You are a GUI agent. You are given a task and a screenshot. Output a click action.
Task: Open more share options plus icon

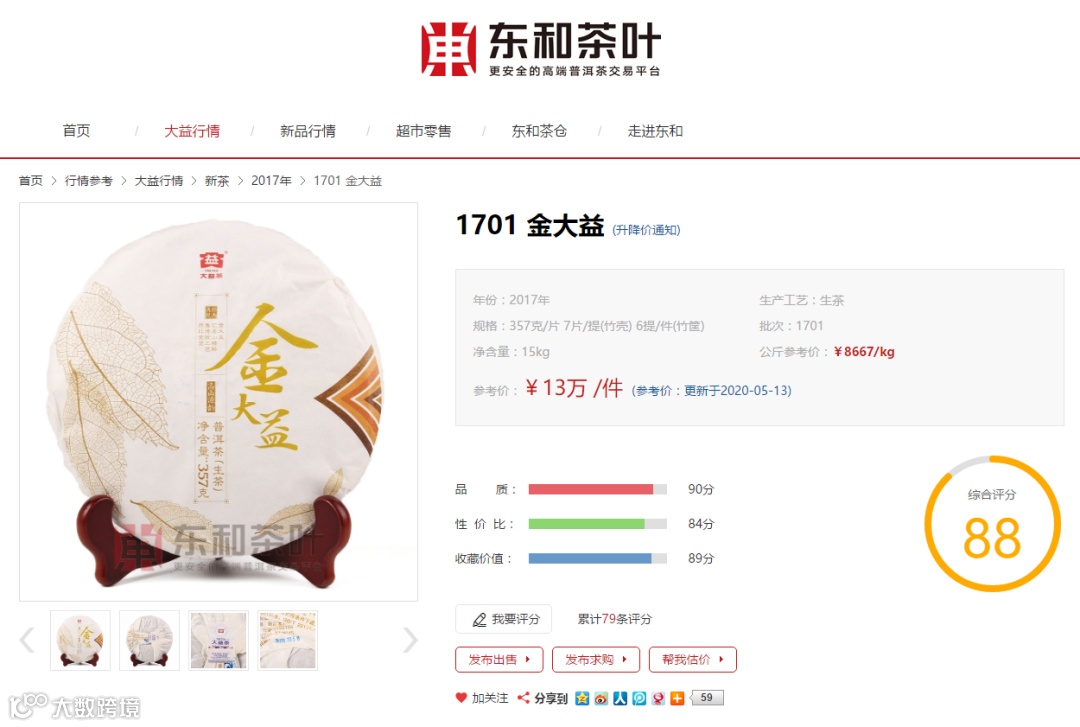point(677,698)
